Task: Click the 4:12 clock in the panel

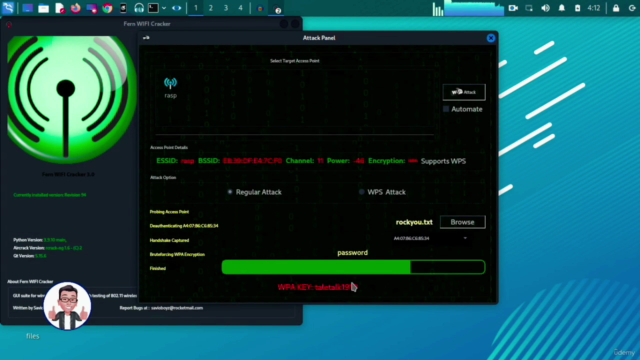Action: 594,8
